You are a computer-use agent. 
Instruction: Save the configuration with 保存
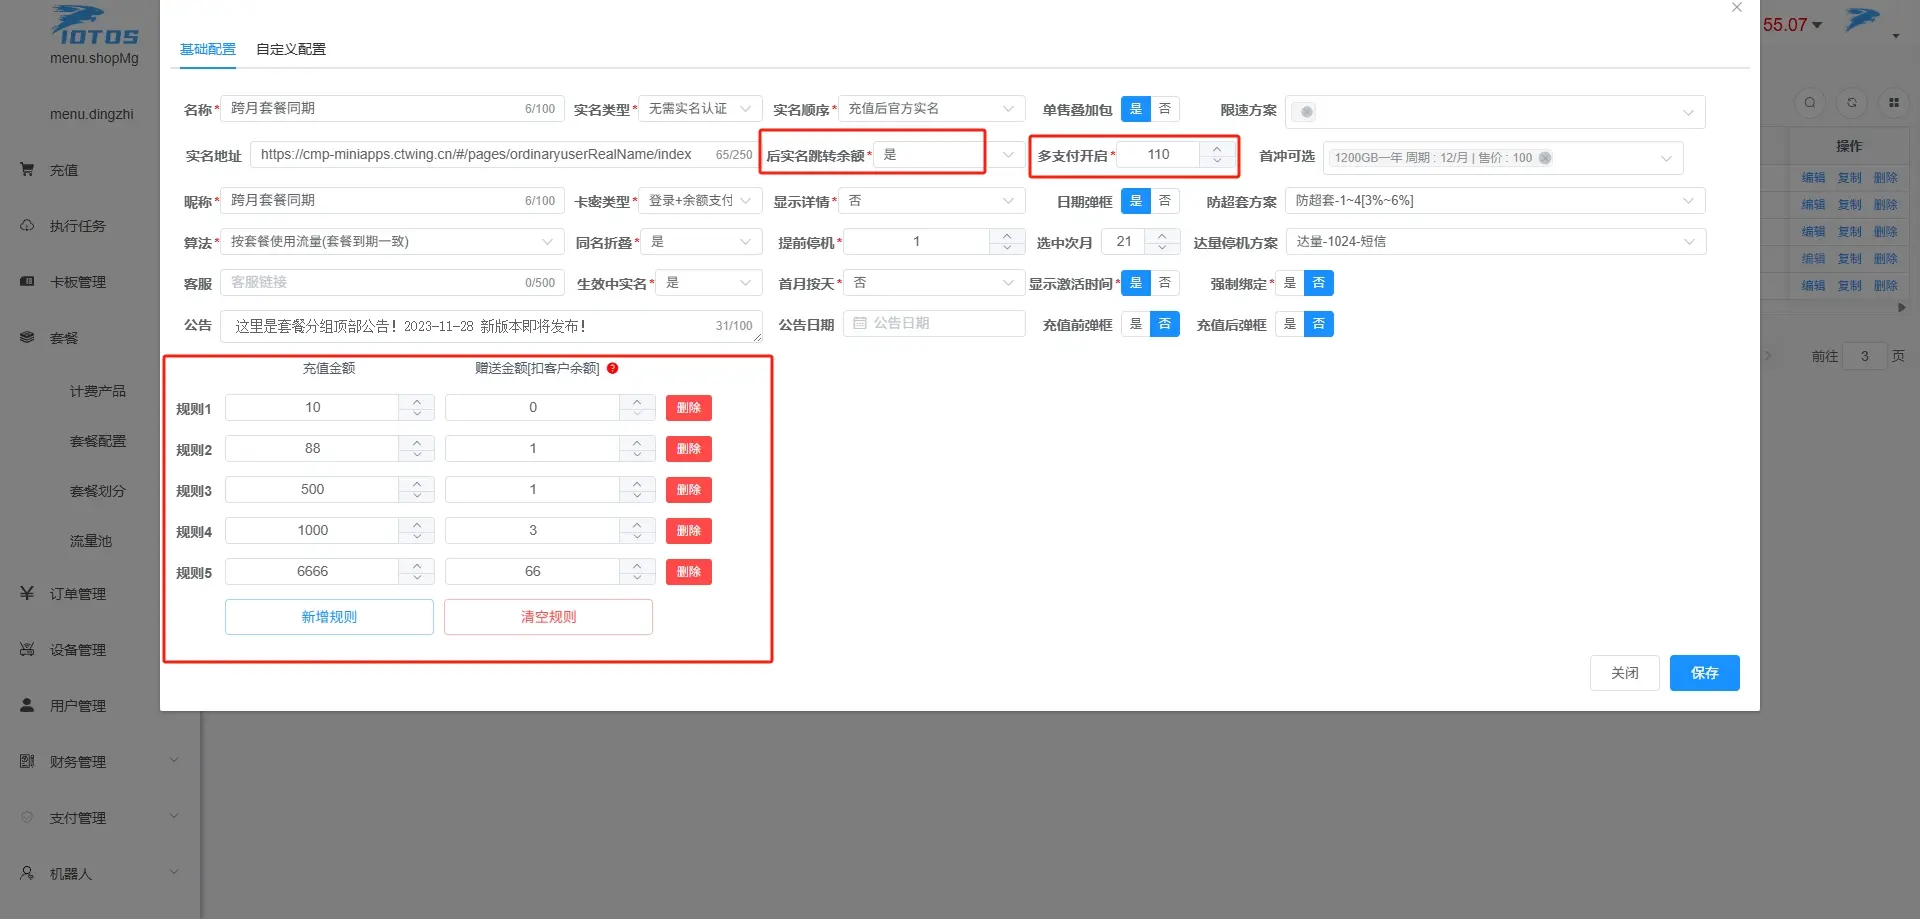click(1705, 673)
